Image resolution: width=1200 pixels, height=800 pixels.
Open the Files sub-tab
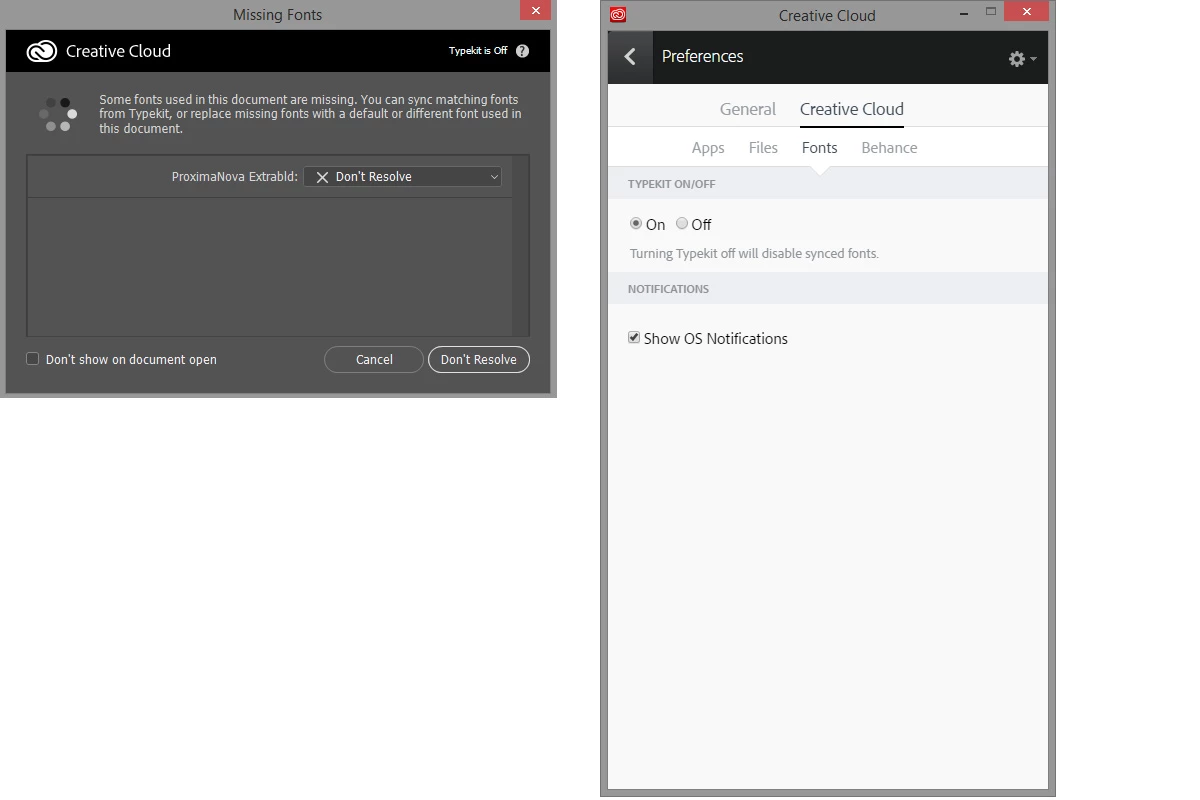[763, 148]
